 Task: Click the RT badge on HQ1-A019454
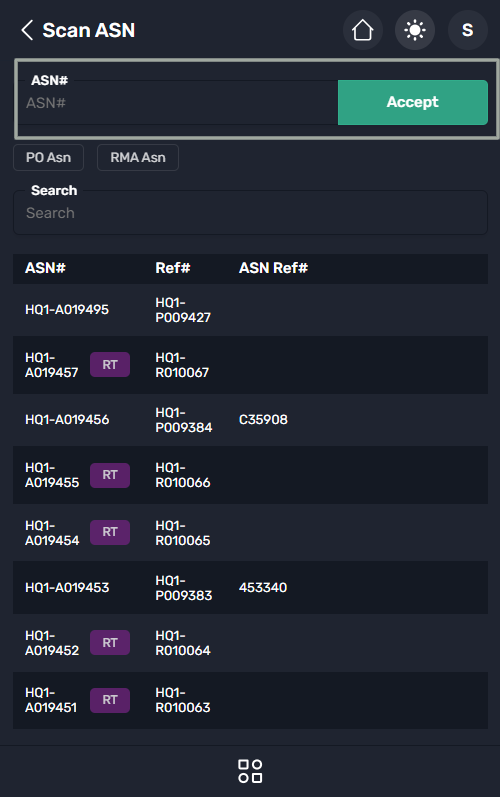pyautogui.click(x=110, y=532)
